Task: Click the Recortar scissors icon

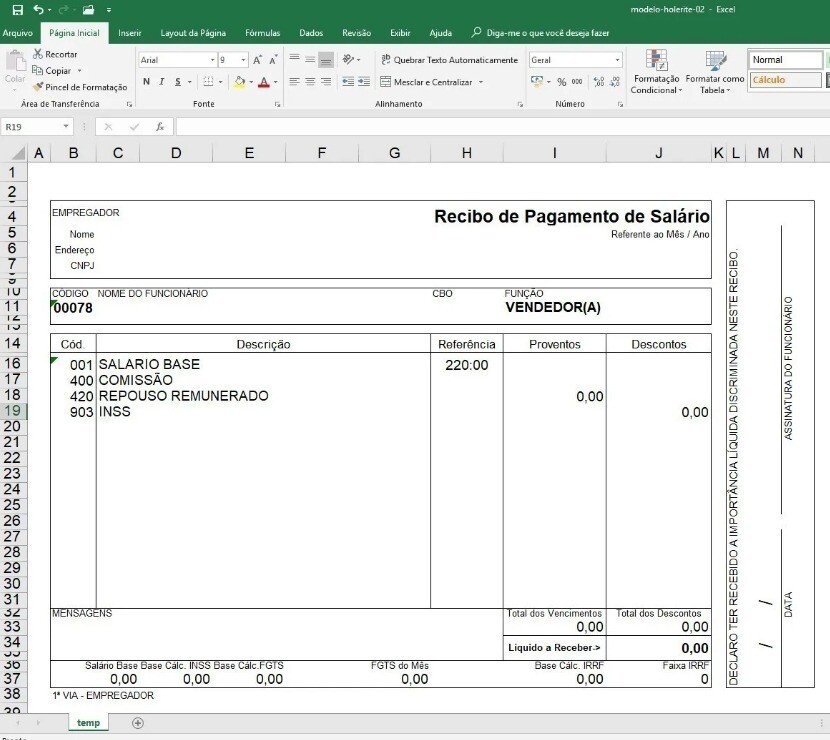Action: pyautogui.click(x=38, y=54)
